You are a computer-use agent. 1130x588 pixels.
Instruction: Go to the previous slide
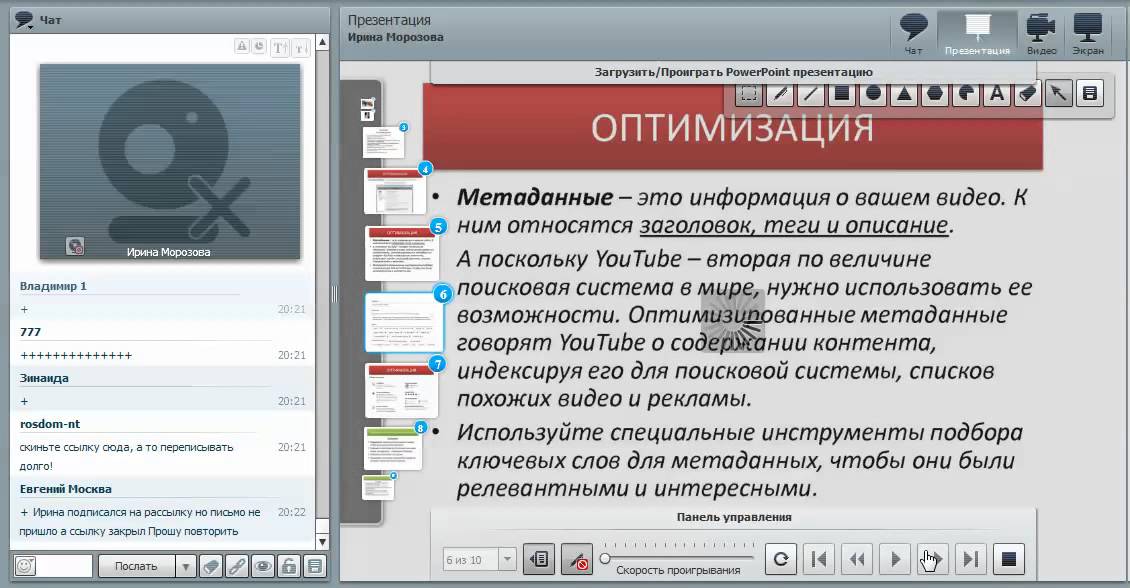[x=857, y=559]
